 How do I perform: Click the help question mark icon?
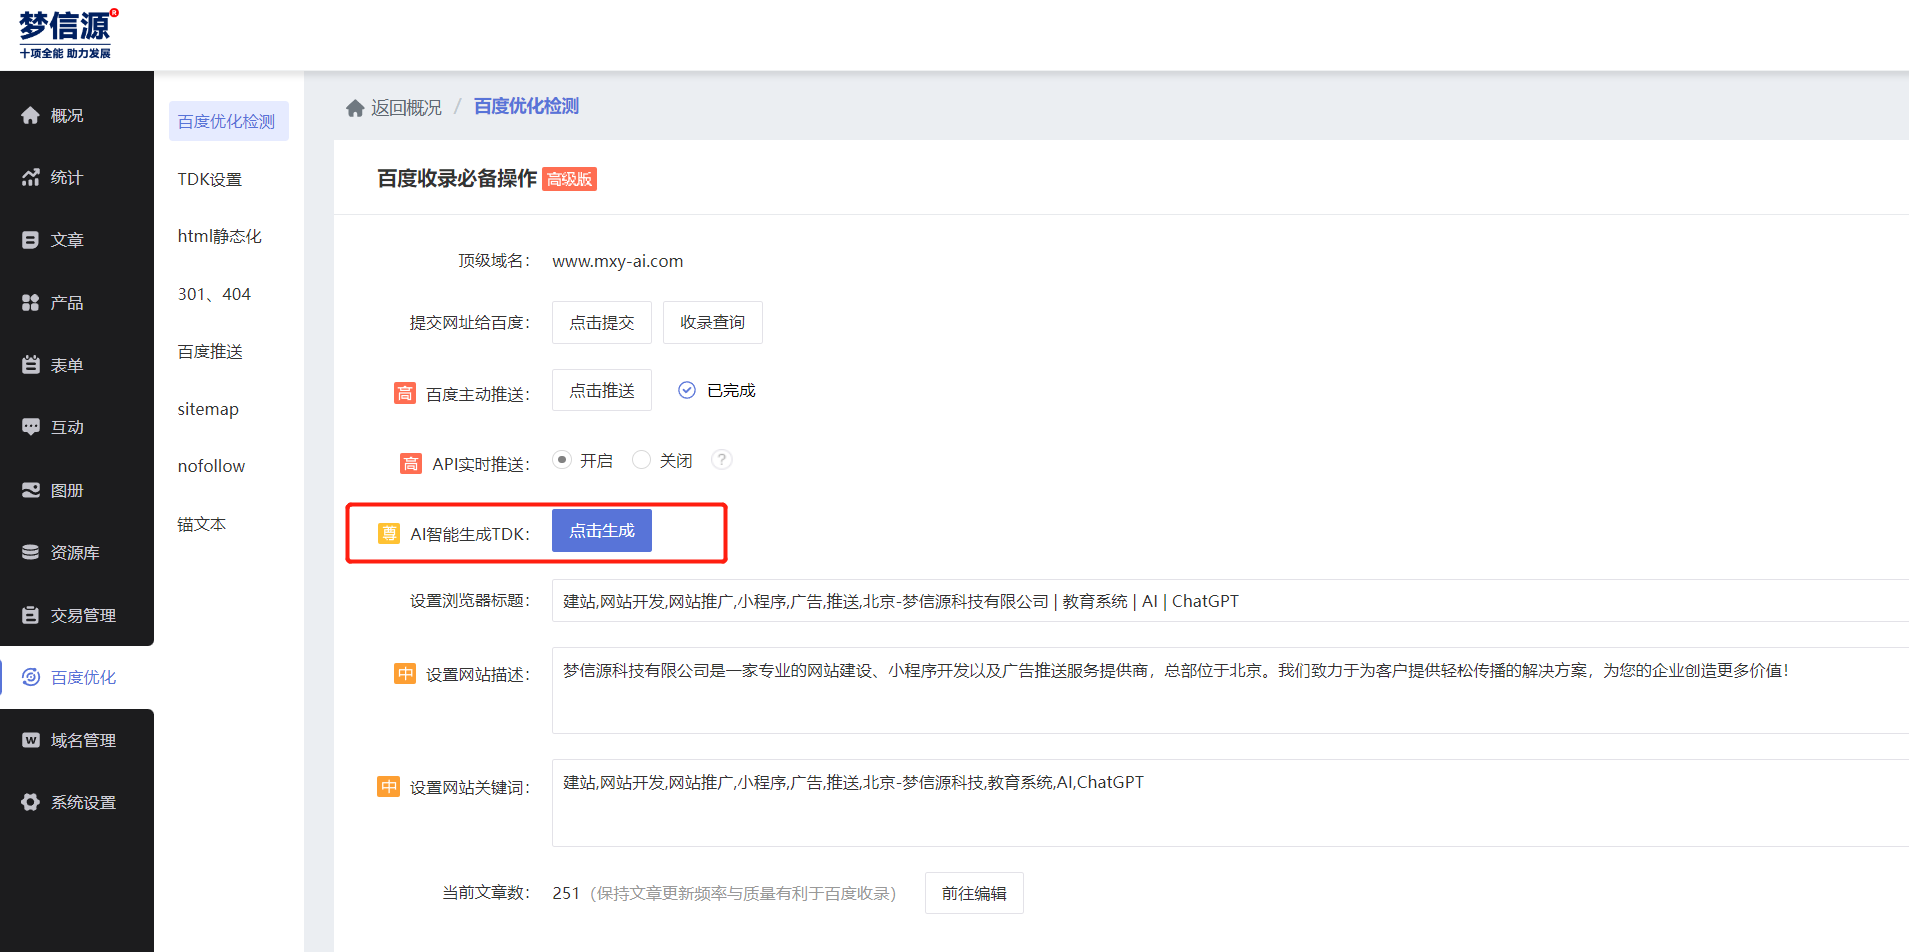click(x=721, y=460)
